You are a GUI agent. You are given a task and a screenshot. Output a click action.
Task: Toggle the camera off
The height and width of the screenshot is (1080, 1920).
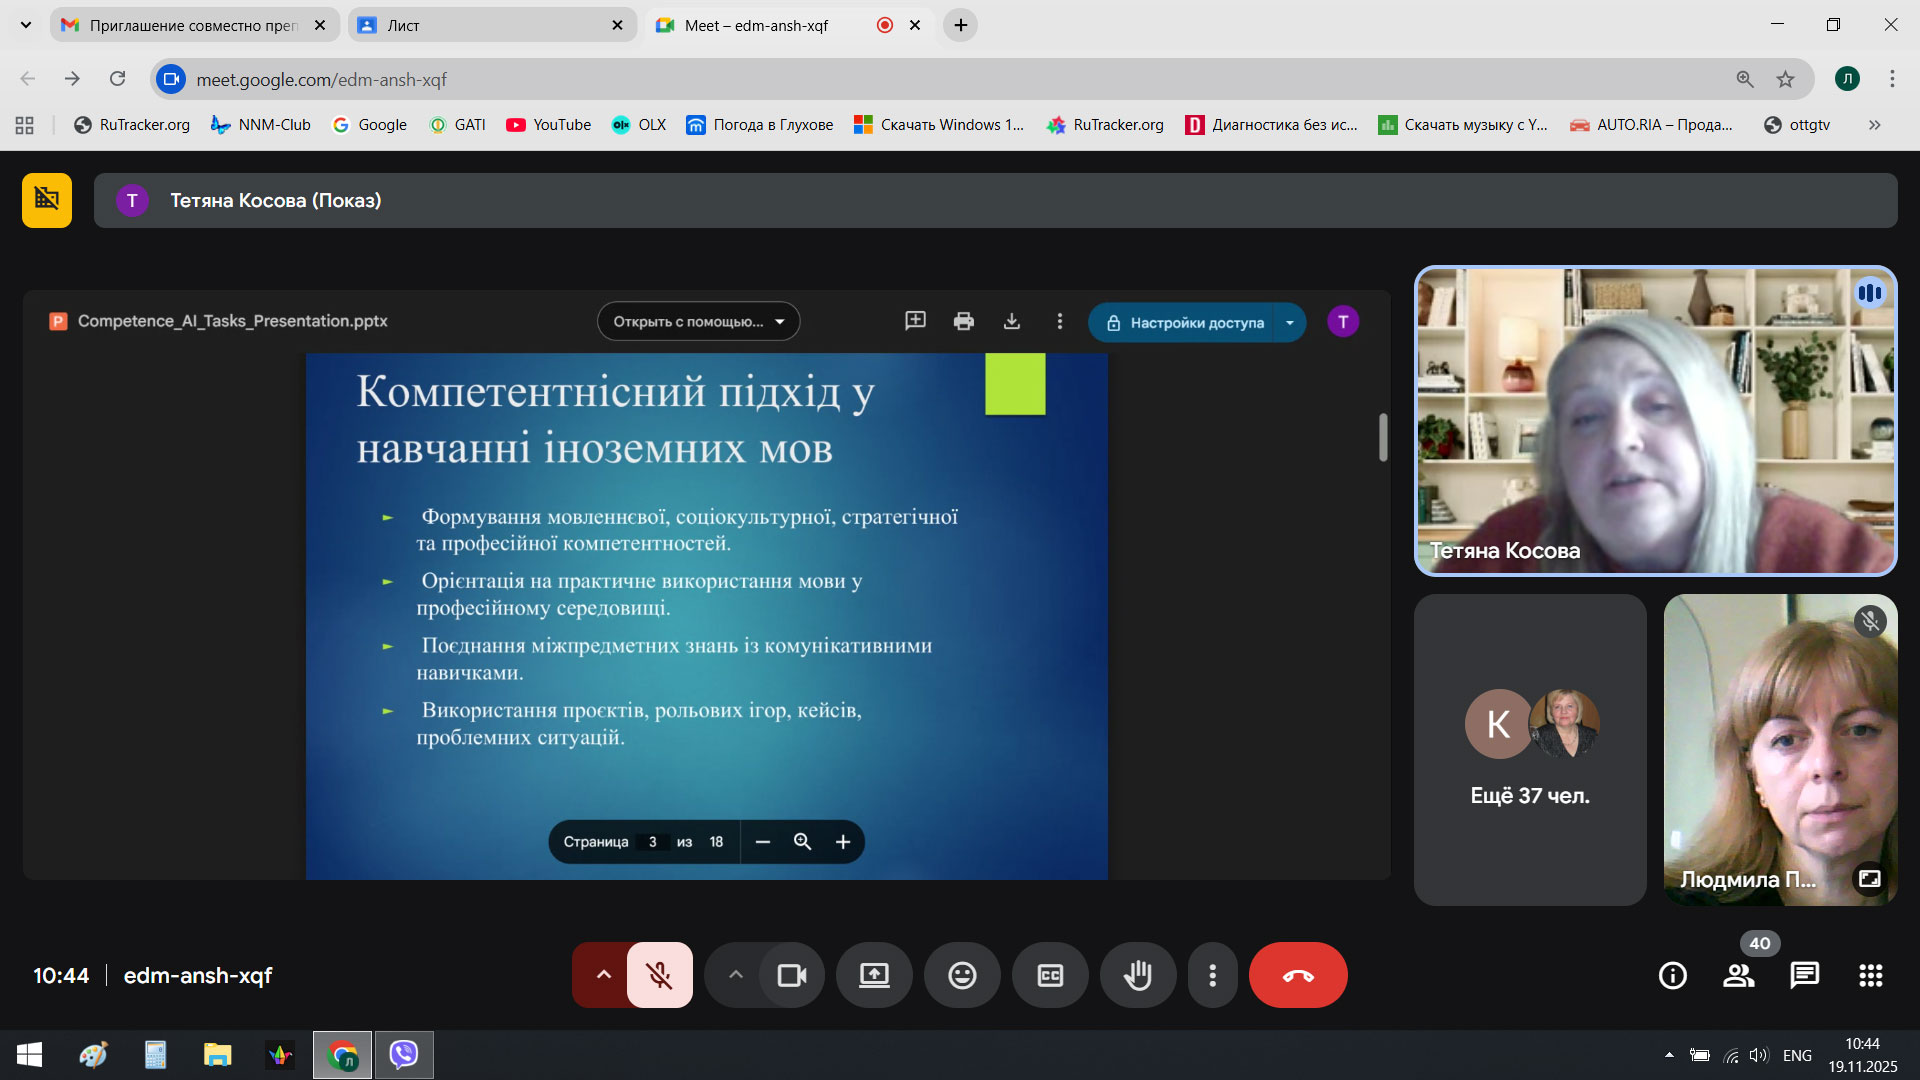[792, 975]
